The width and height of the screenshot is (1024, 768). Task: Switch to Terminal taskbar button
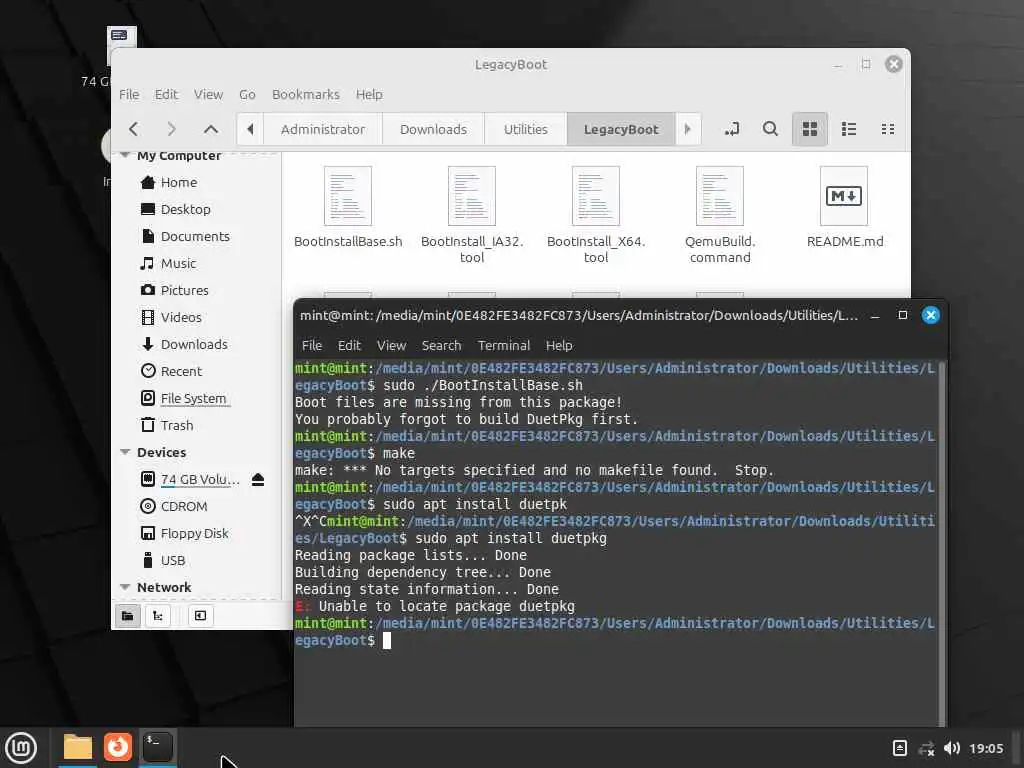[158, 747]
